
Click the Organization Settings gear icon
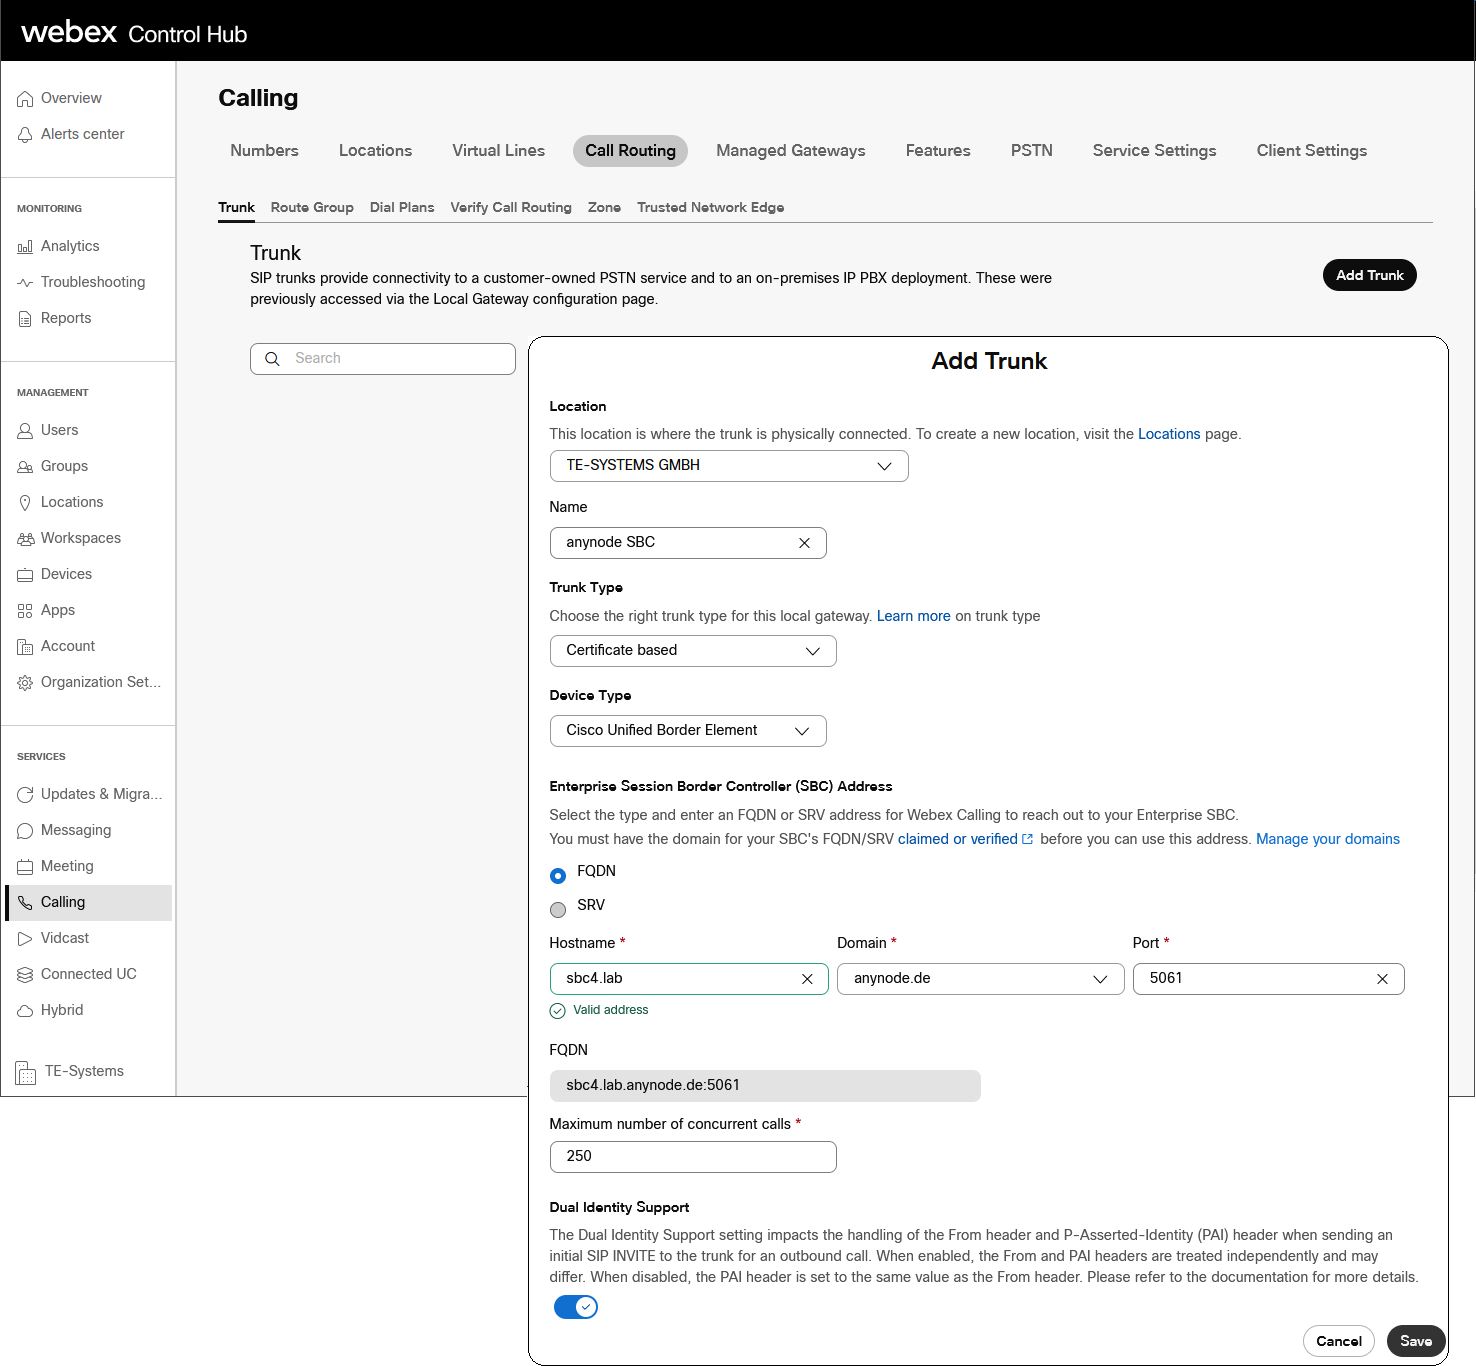pos(25,683)
